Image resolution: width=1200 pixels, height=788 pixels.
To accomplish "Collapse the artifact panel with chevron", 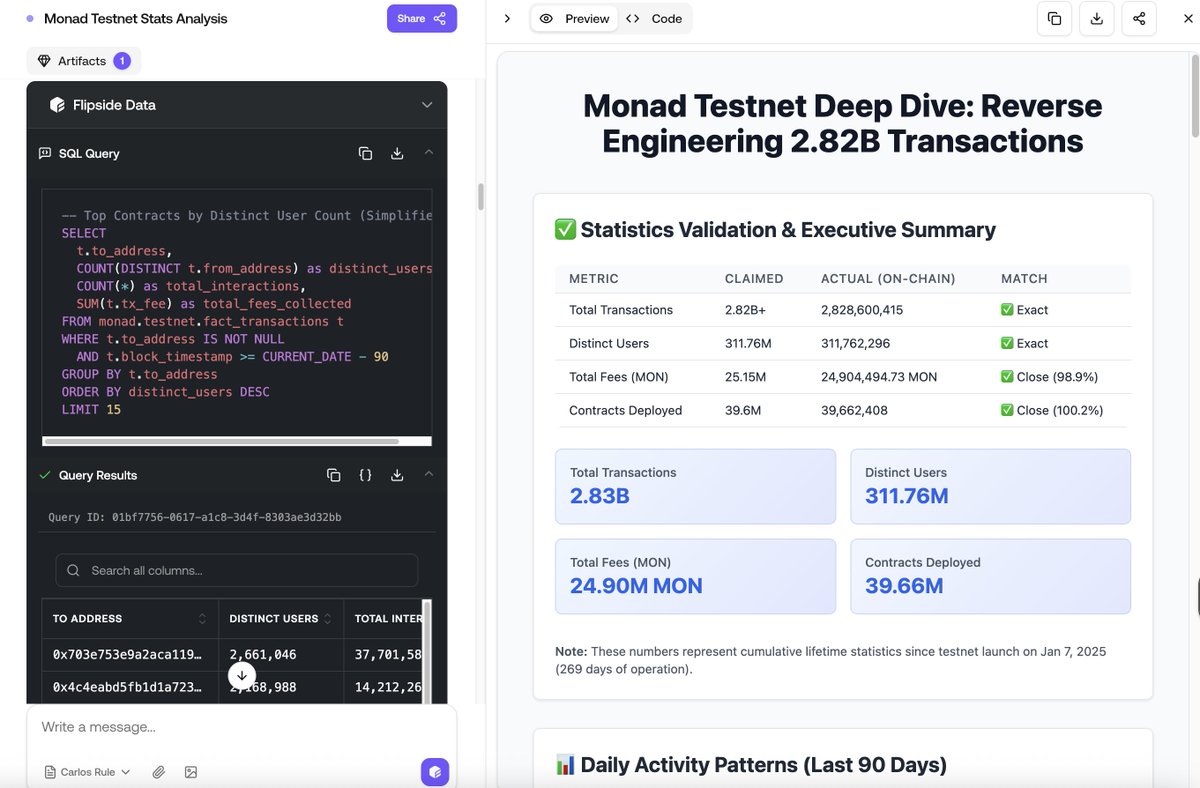I will point(507,19).
